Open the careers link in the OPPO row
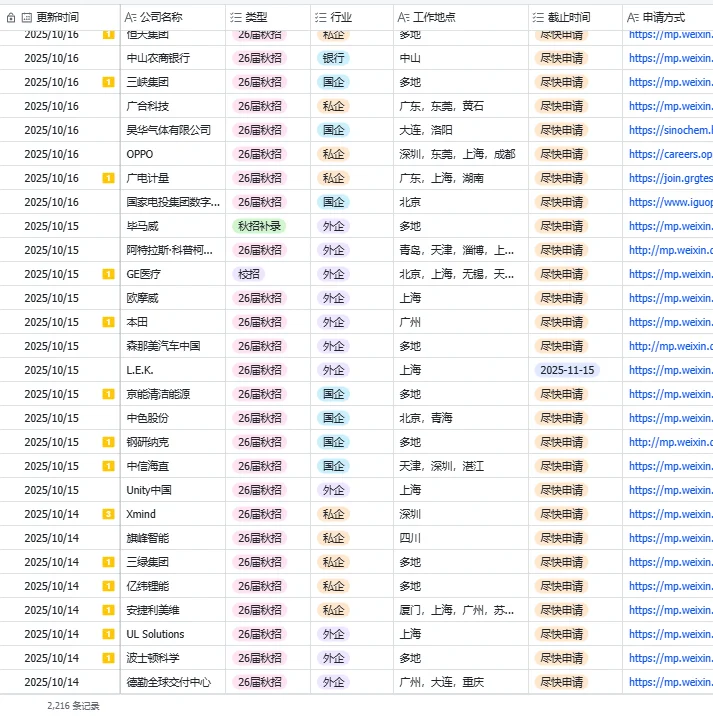This screenshot has height=716, width=713. (x=671, y=154)
